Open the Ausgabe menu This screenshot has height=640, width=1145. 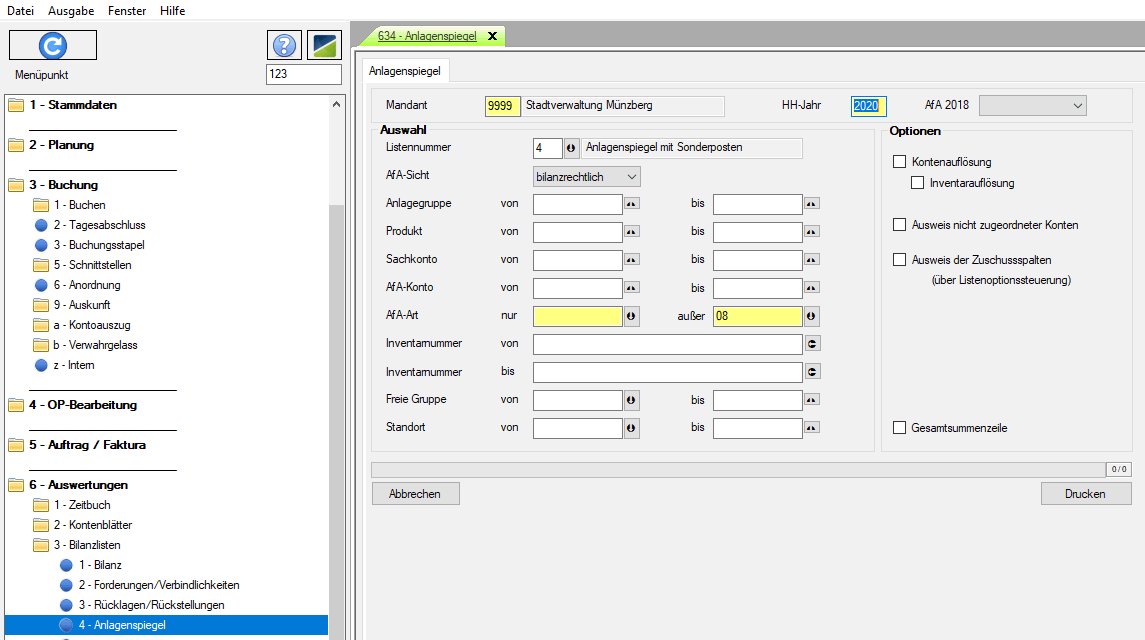69,10
